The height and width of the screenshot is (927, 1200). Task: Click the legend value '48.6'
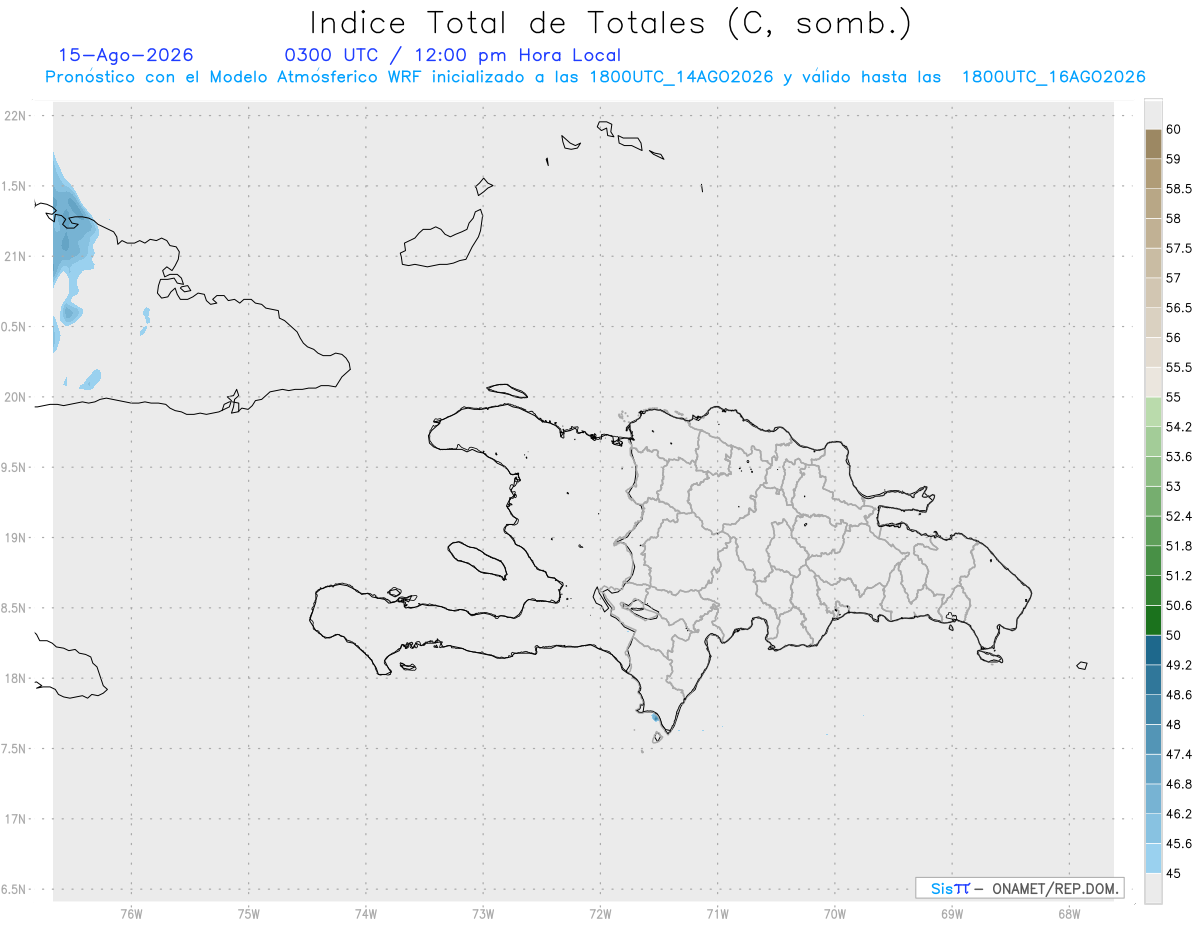pos(1178,695)
